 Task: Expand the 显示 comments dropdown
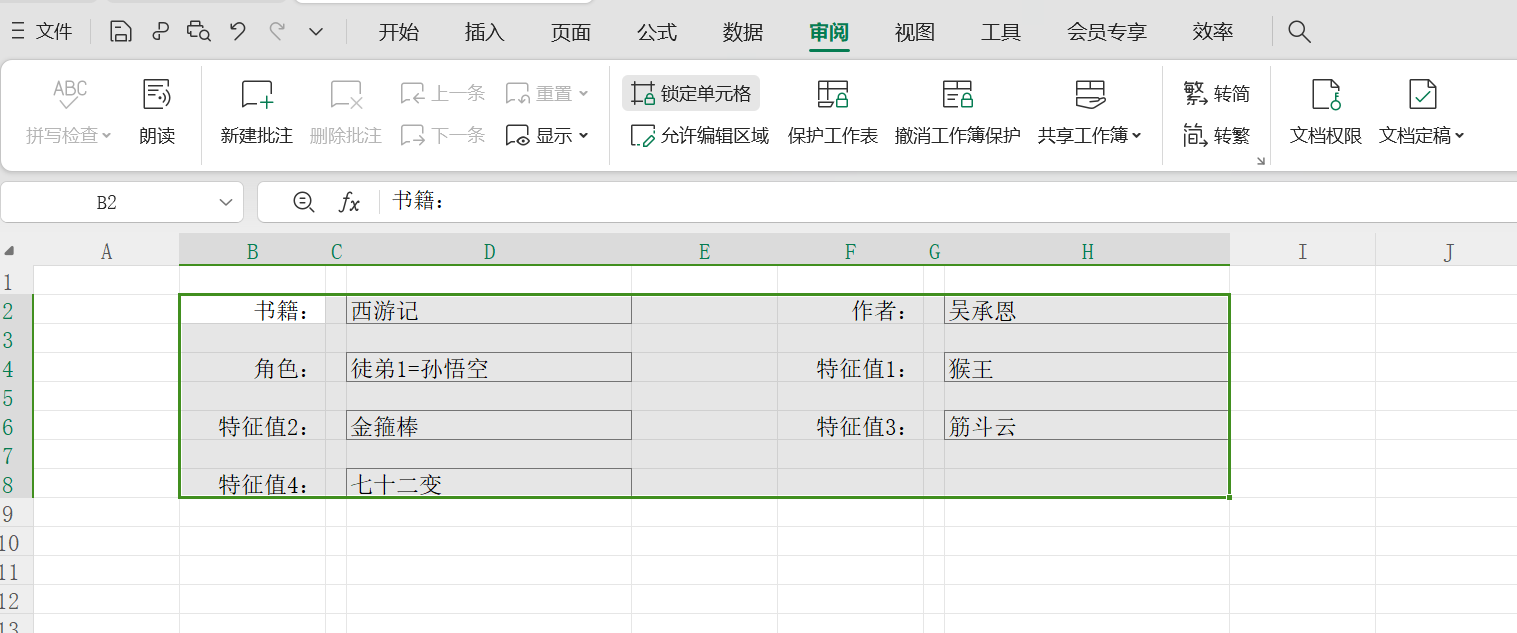584,135
